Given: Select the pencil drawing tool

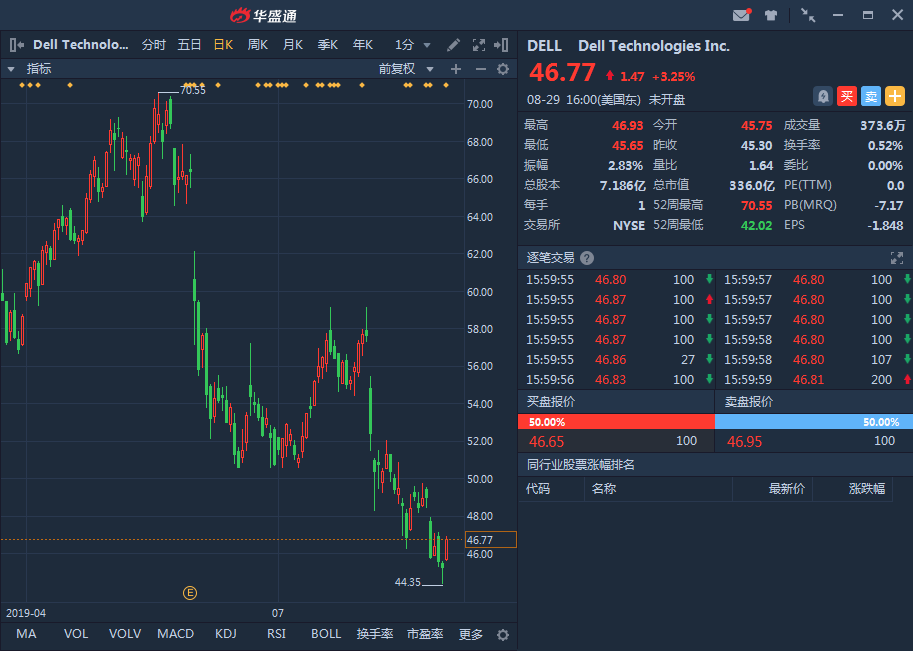Looking at the screenshot, I should click(x=453, y=45).
